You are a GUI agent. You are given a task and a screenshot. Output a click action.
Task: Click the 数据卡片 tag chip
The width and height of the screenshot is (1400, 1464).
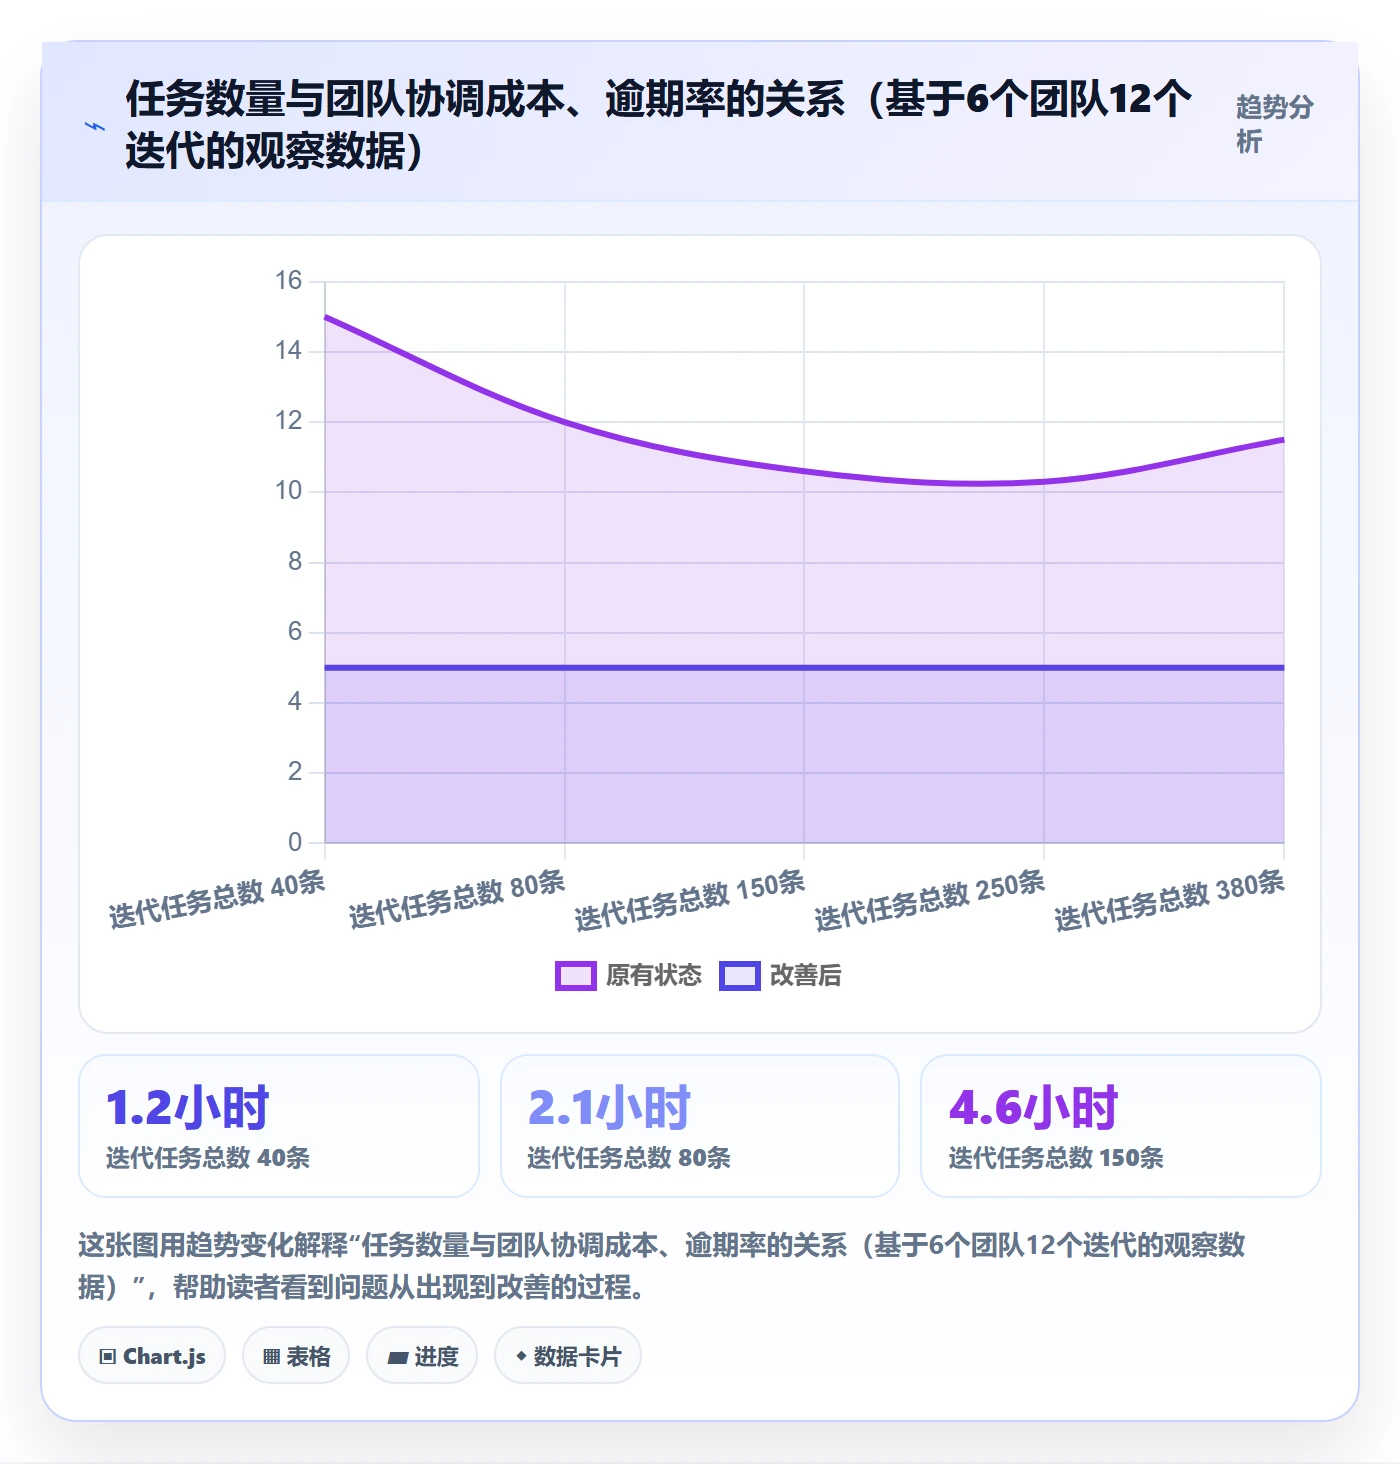point(568,1356)
